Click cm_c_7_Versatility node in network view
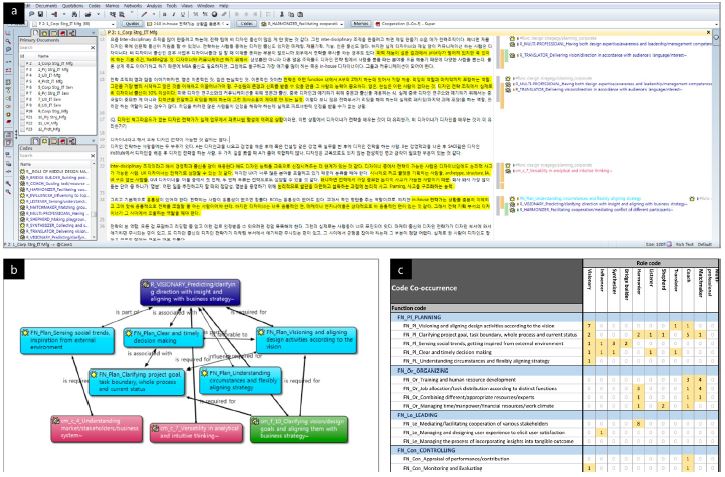725x477 pixels. pyautogui.click(x=197, y=433)
